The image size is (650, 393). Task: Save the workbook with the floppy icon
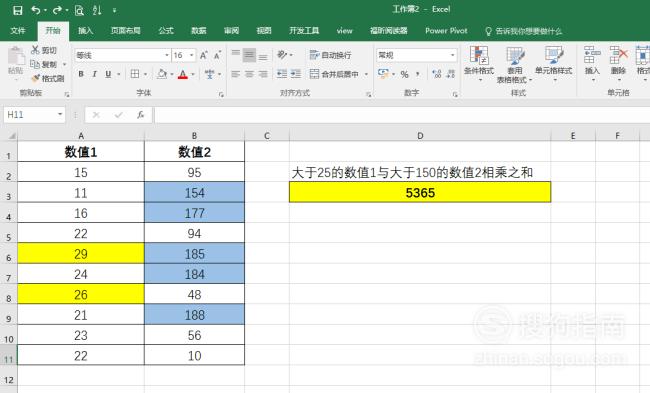pos(17,10)
